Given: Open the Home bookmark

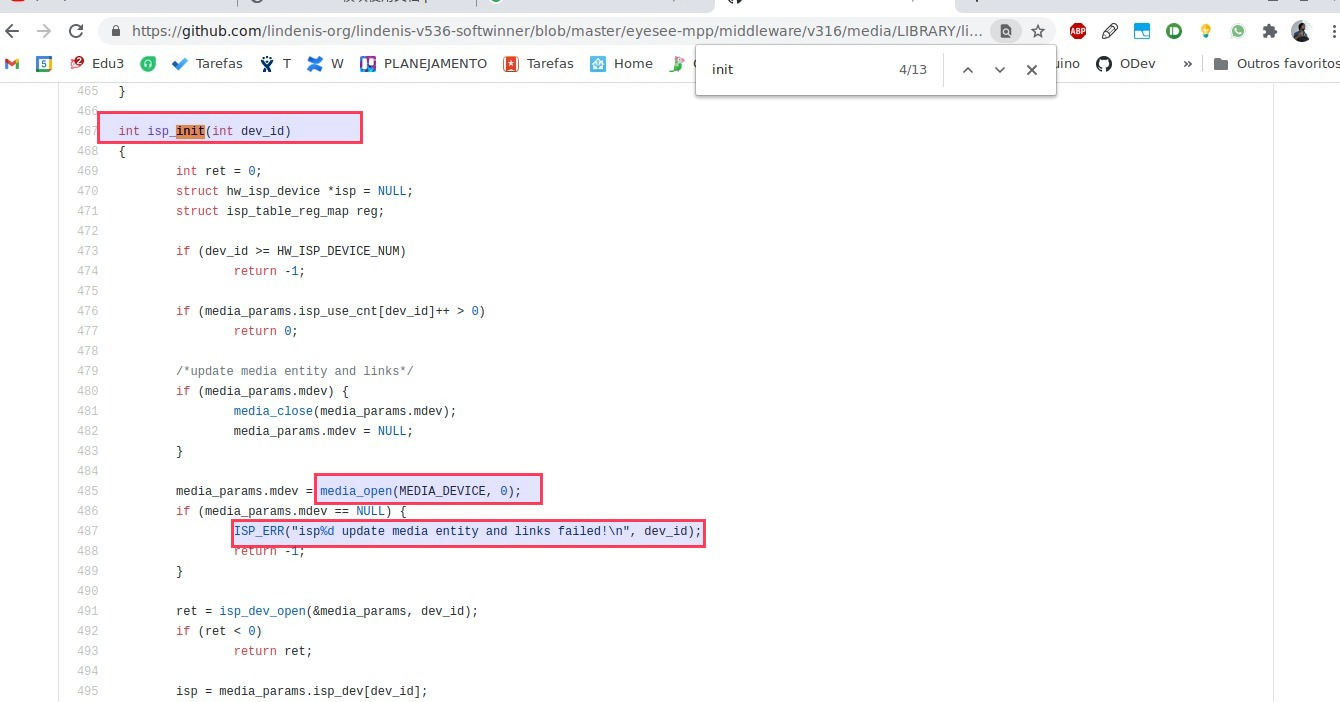Looking at the screenshot, I should pyautogui.click(x=621, y=63).
